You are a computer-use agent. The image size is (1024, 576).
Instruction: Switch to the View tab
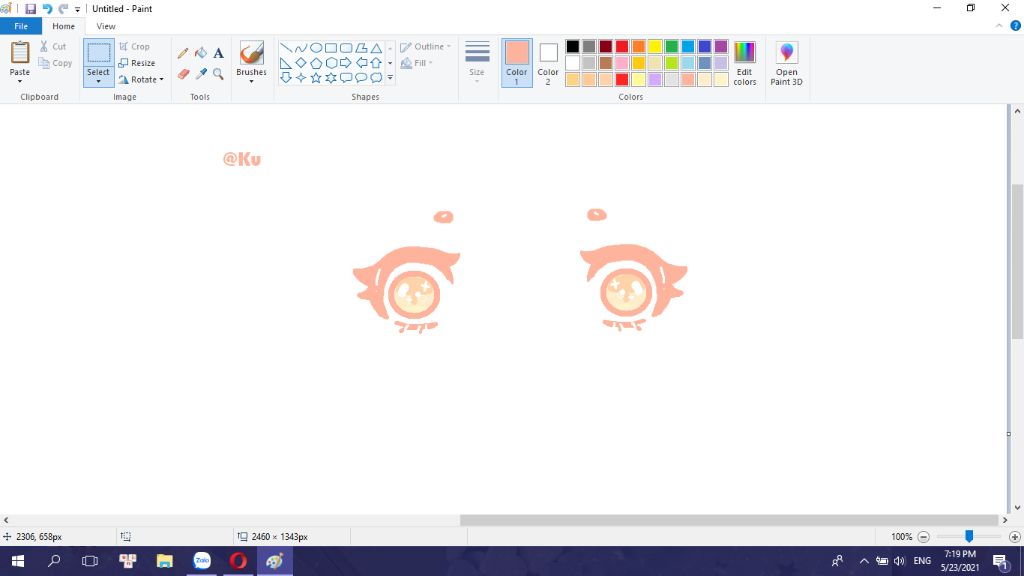click(106, 26)
